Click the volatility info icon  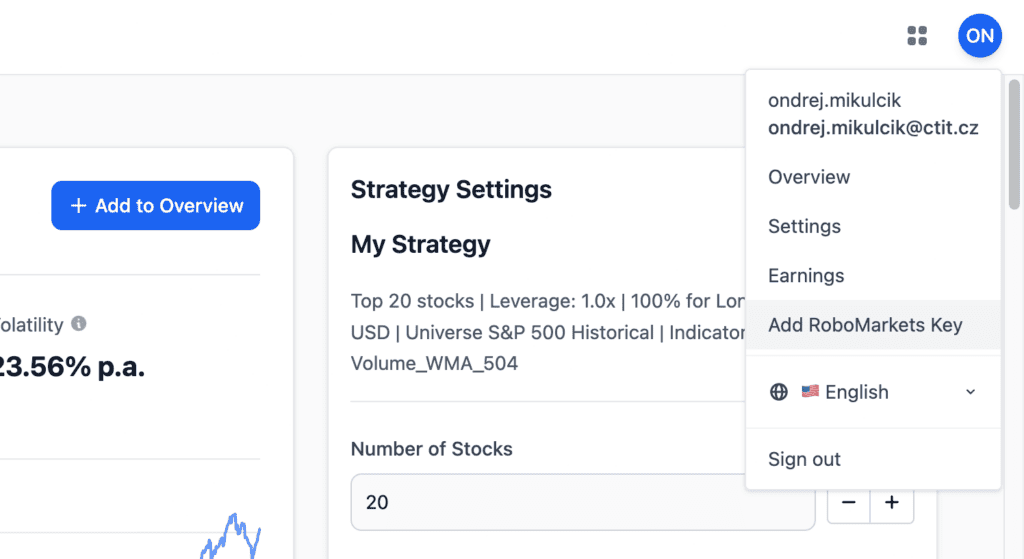pos(79,324)
